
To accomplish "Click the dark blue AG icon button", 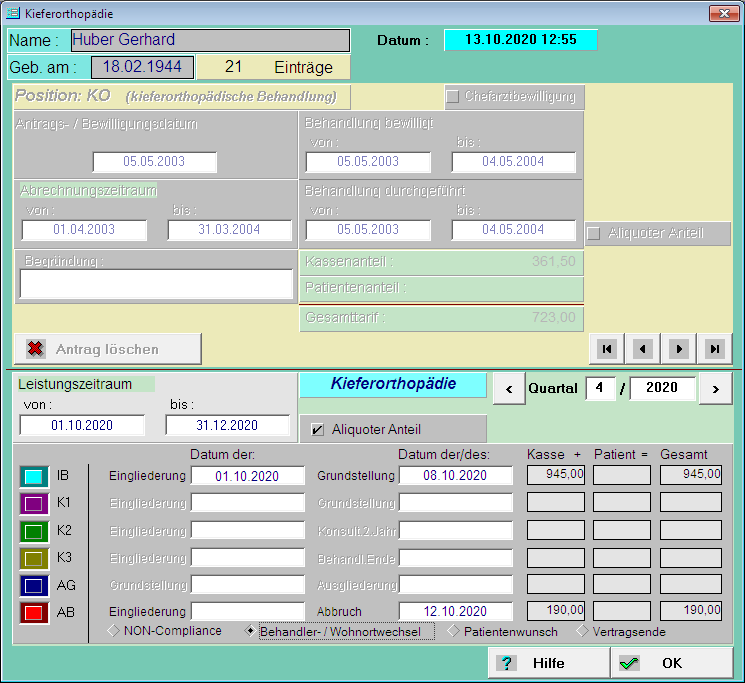I will [x=34, y=585].
